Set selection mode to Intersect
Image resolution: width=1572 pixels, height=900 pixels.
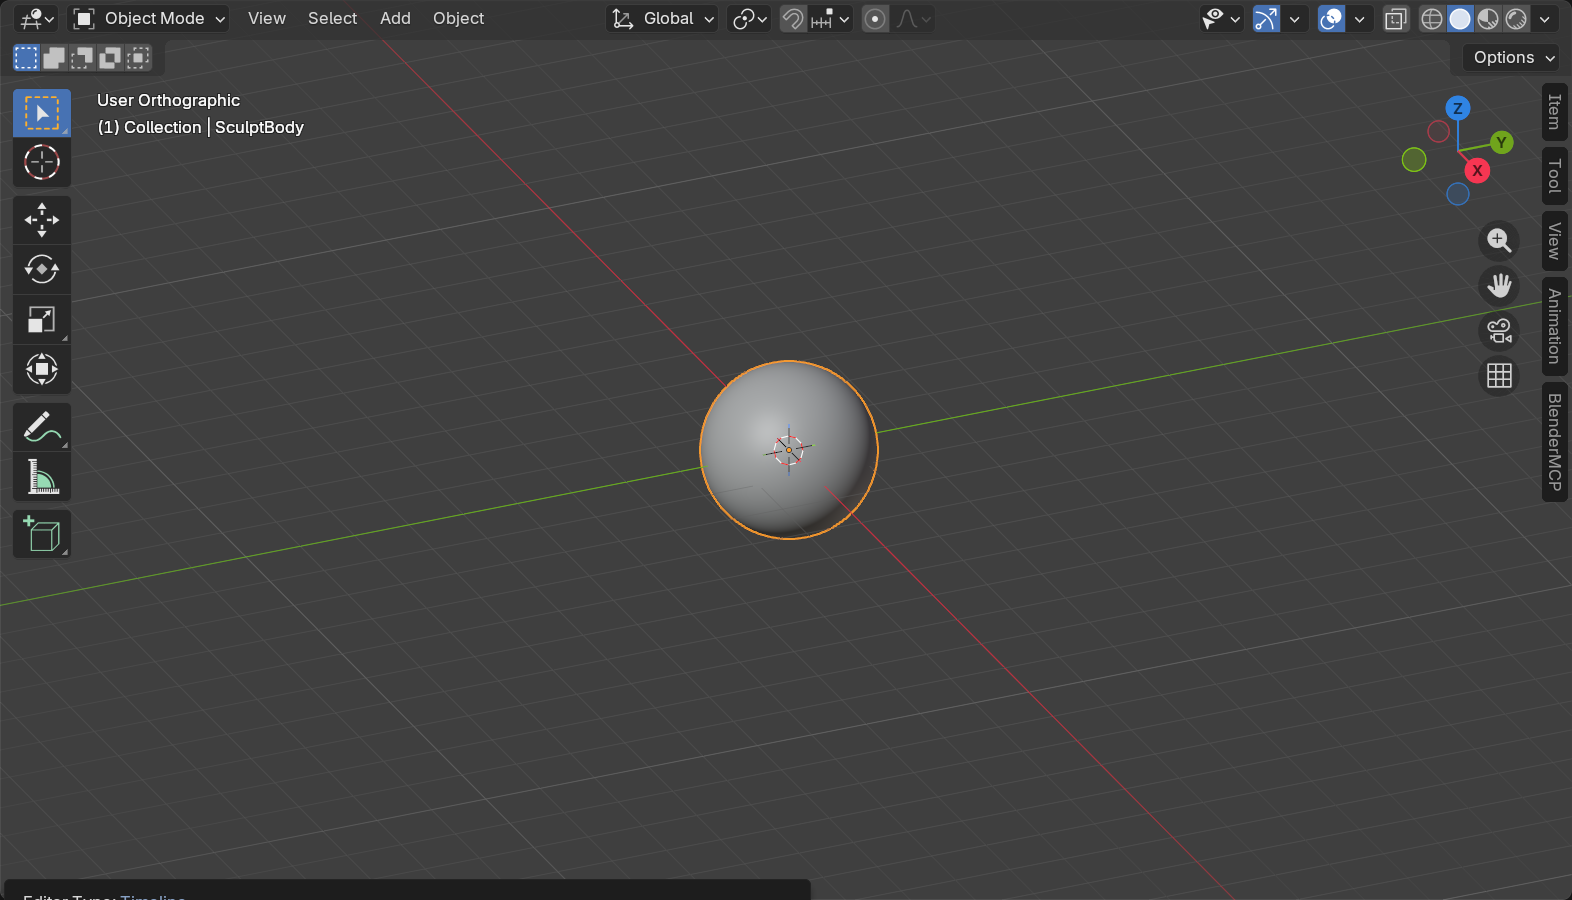pos(138,58)
